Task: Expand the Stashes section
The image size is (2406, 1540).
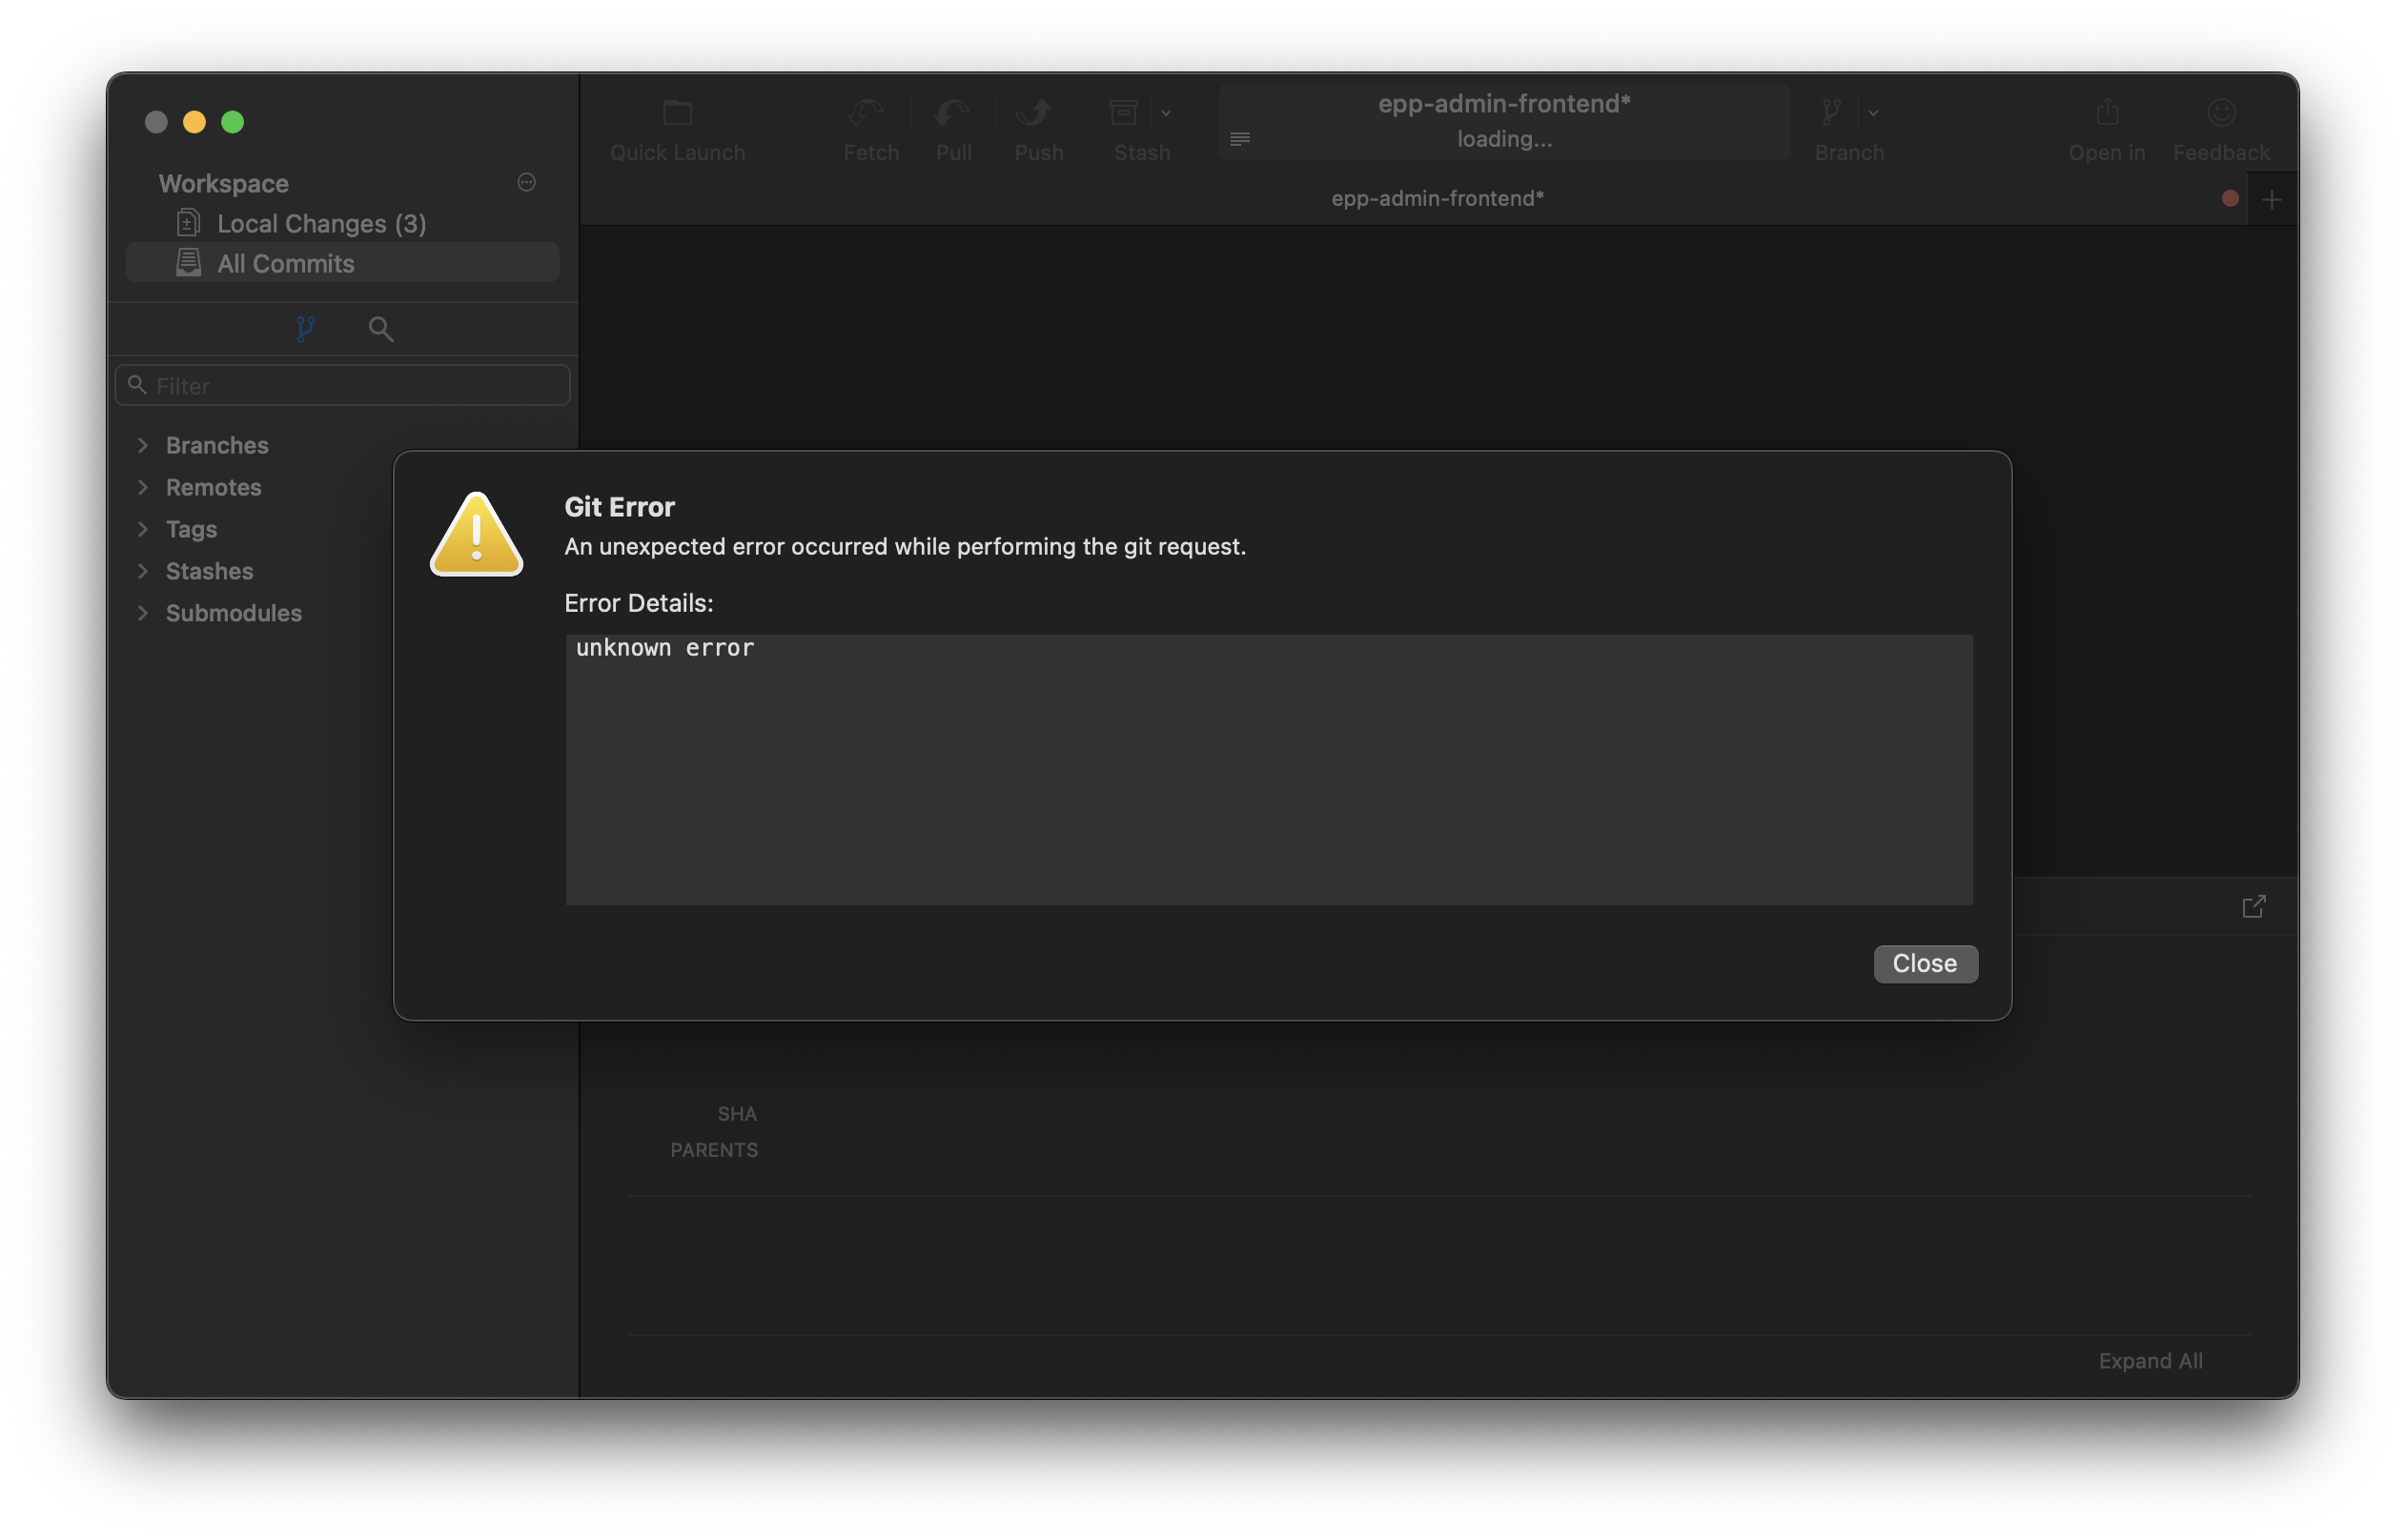Action: tap(143, 571)
